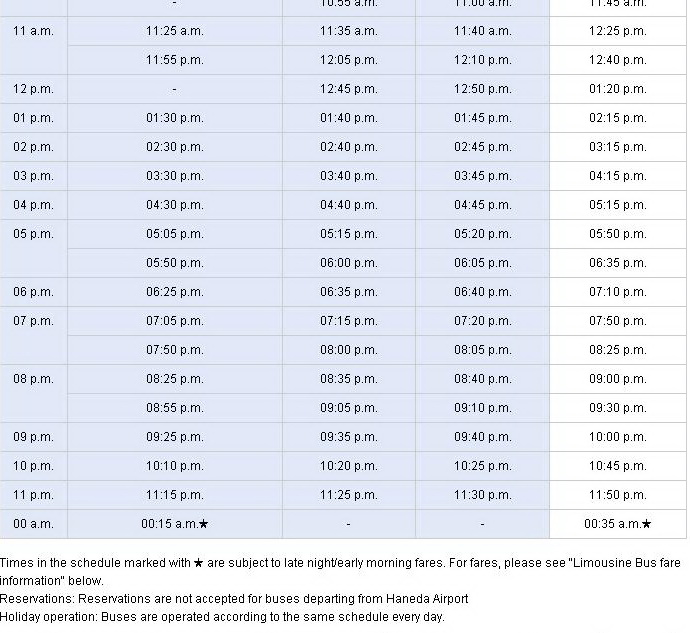Click the 11:25 a.m. departure time

174,31
